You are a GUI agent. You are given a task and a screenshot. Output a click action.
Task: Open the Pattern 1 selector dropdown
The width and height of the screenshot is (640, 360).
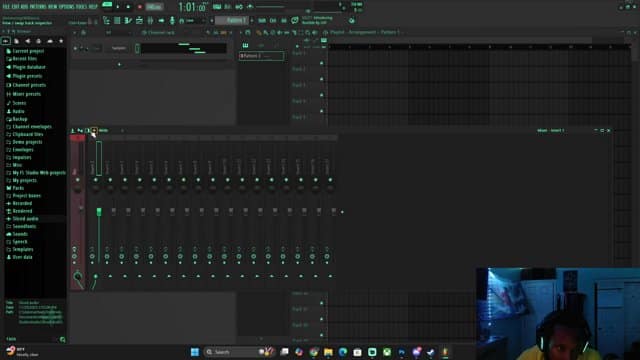(233, 20)
